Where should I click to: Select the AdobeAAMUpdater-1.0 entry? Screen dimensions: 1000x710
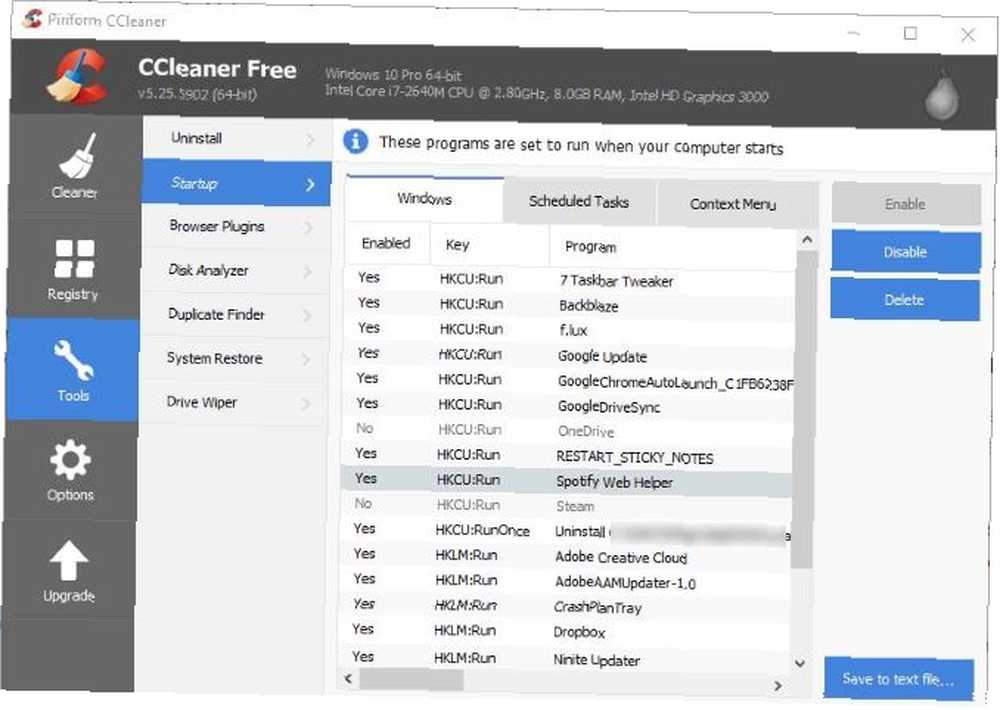tap(566, 581)
